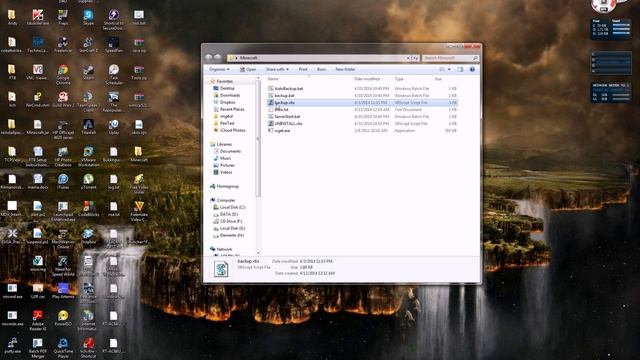Open the Steam desktop shortcut

point(89,72)
